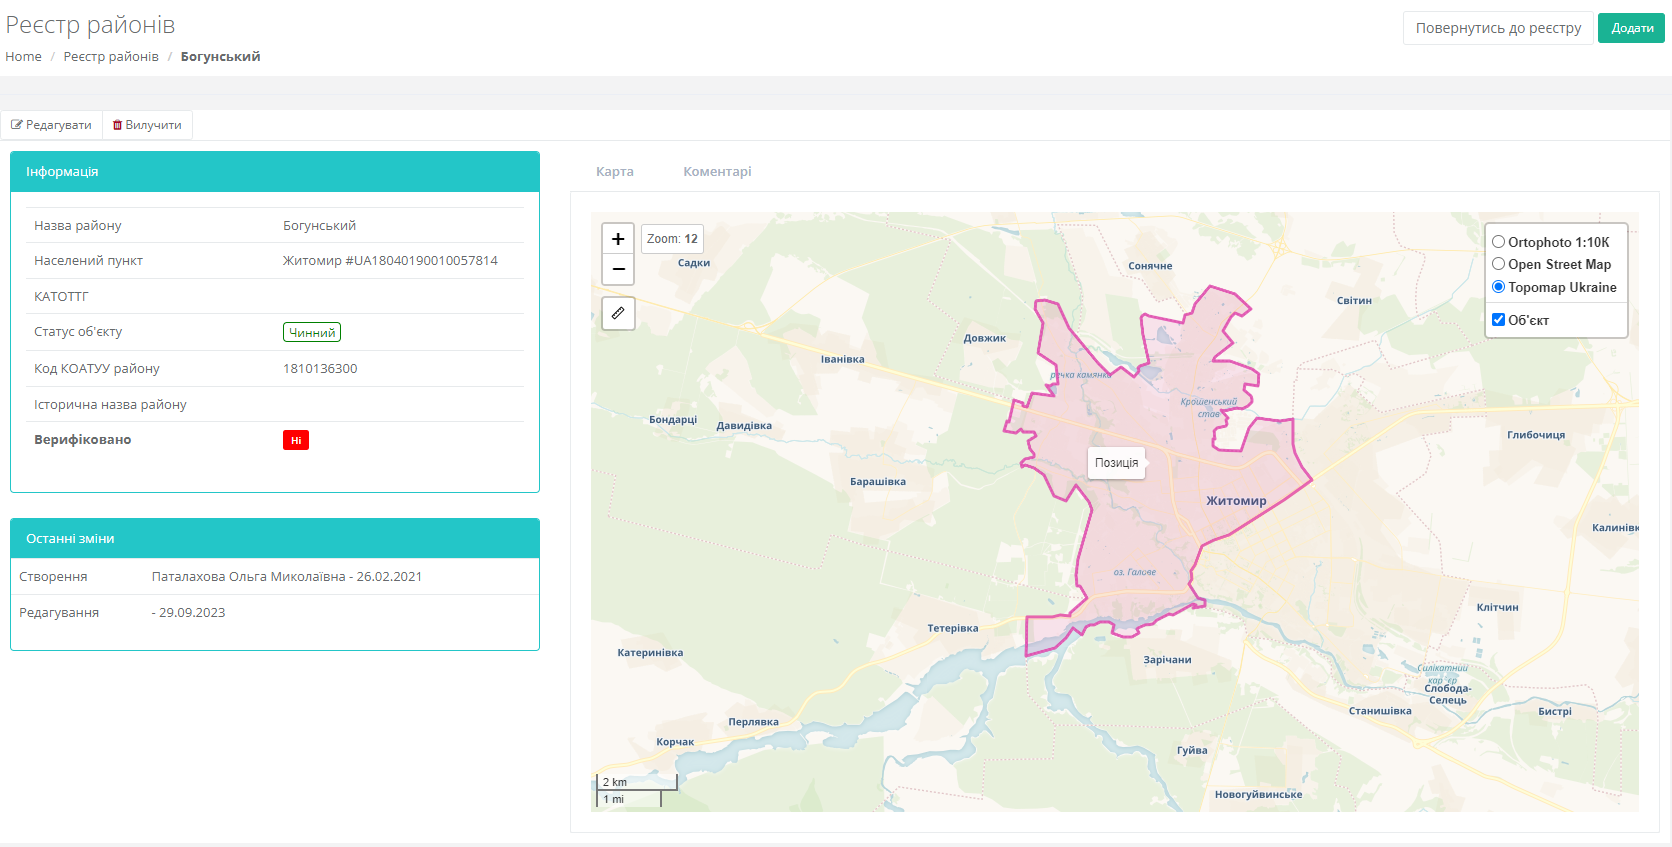Click the Редагувати edit button
Screen dimensions: 1672x847
click(51, 125)
